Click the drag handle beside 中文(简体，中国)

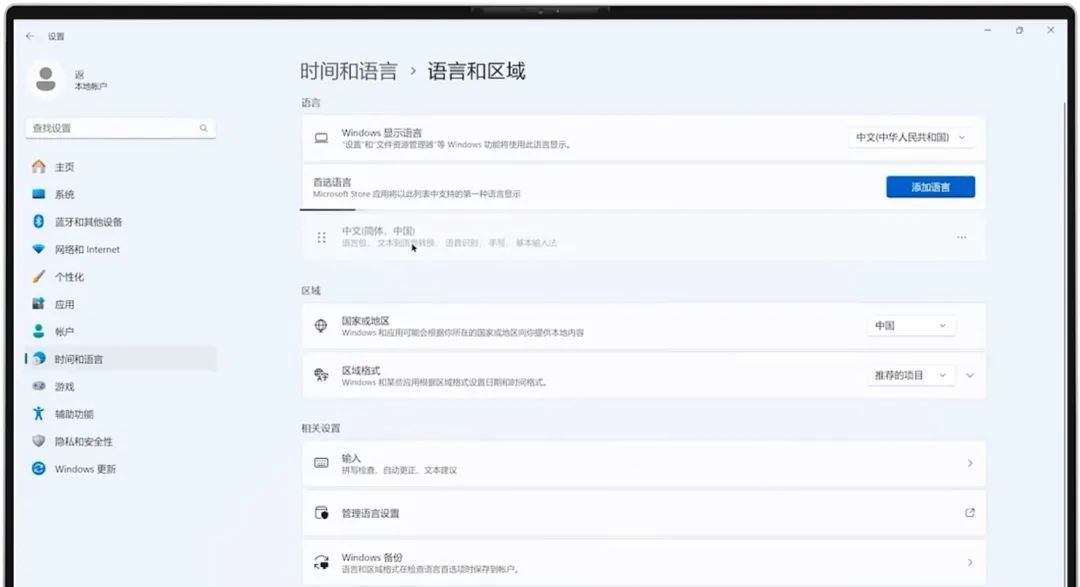(321, 238)
